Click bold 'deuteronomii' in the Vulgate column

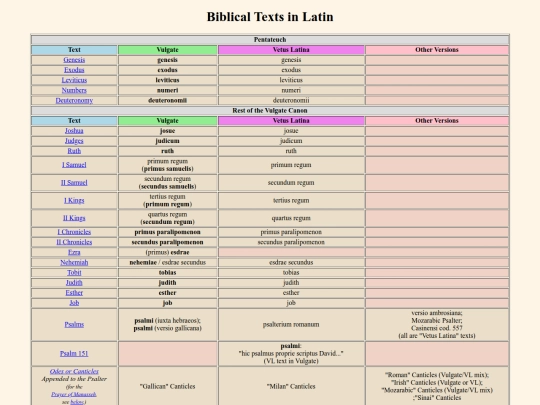pyautogui.click(x=167, y=101)
